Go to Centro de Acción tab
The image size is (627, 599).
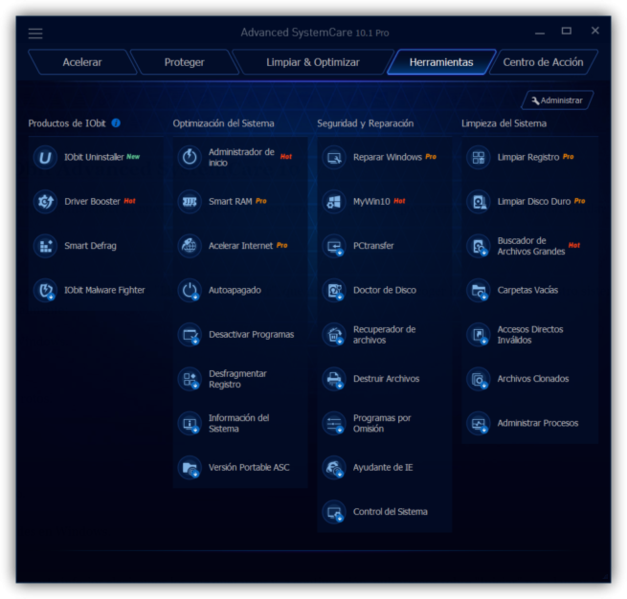pyautogui.click(x=543, y=62)
